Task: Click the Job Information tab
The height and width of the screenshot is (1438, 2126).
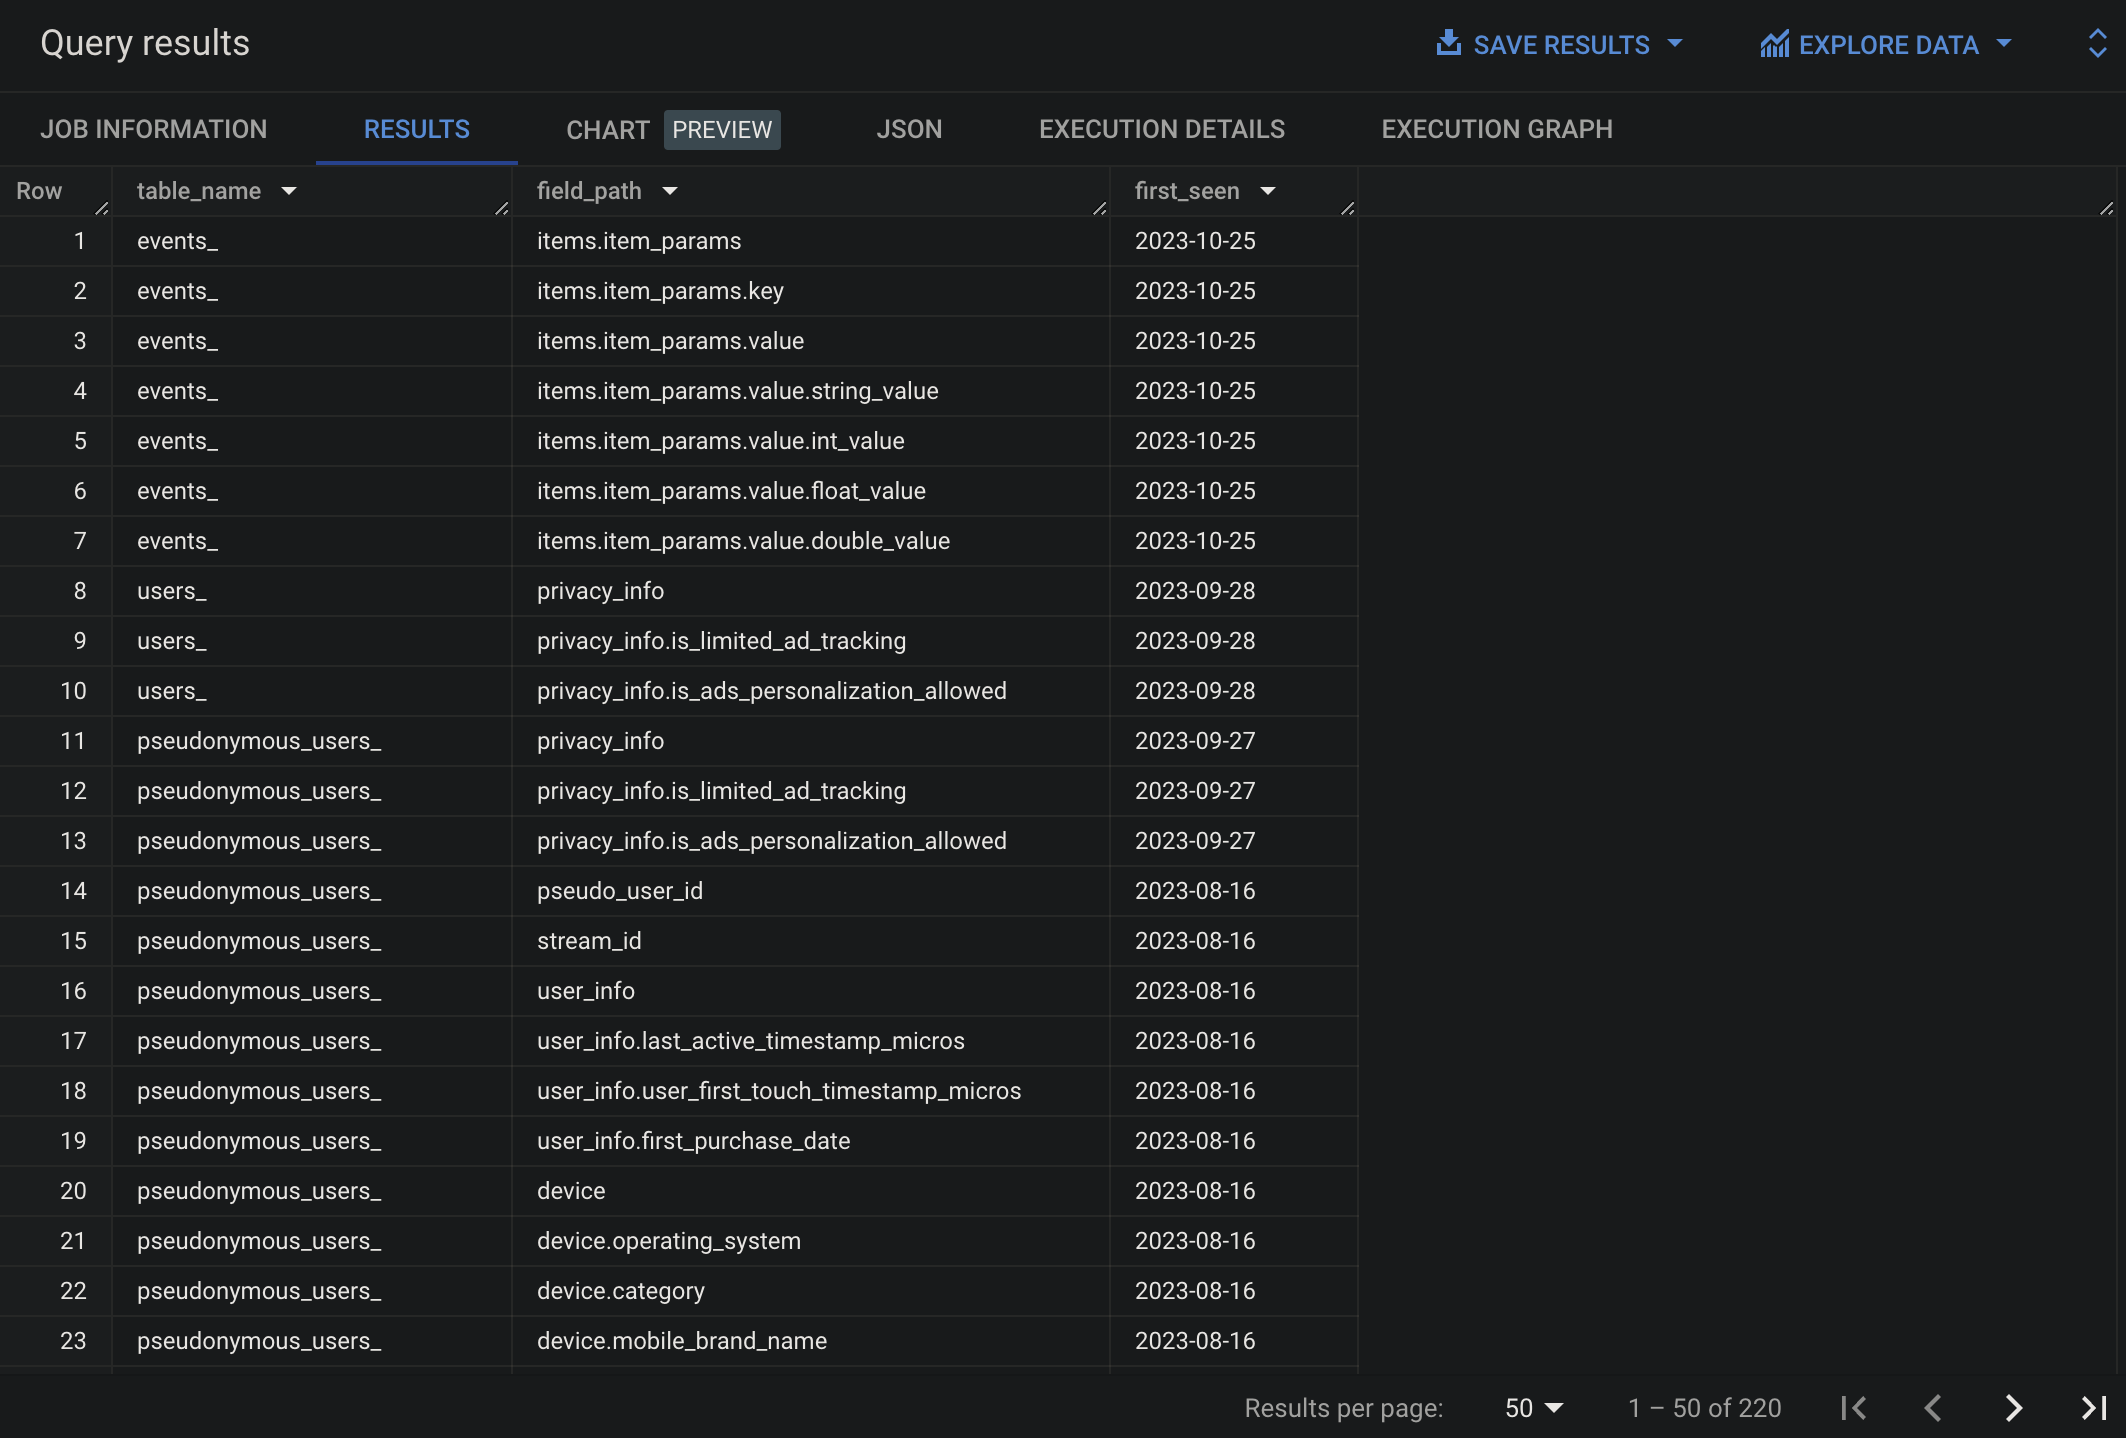Action: coord(154,128)
